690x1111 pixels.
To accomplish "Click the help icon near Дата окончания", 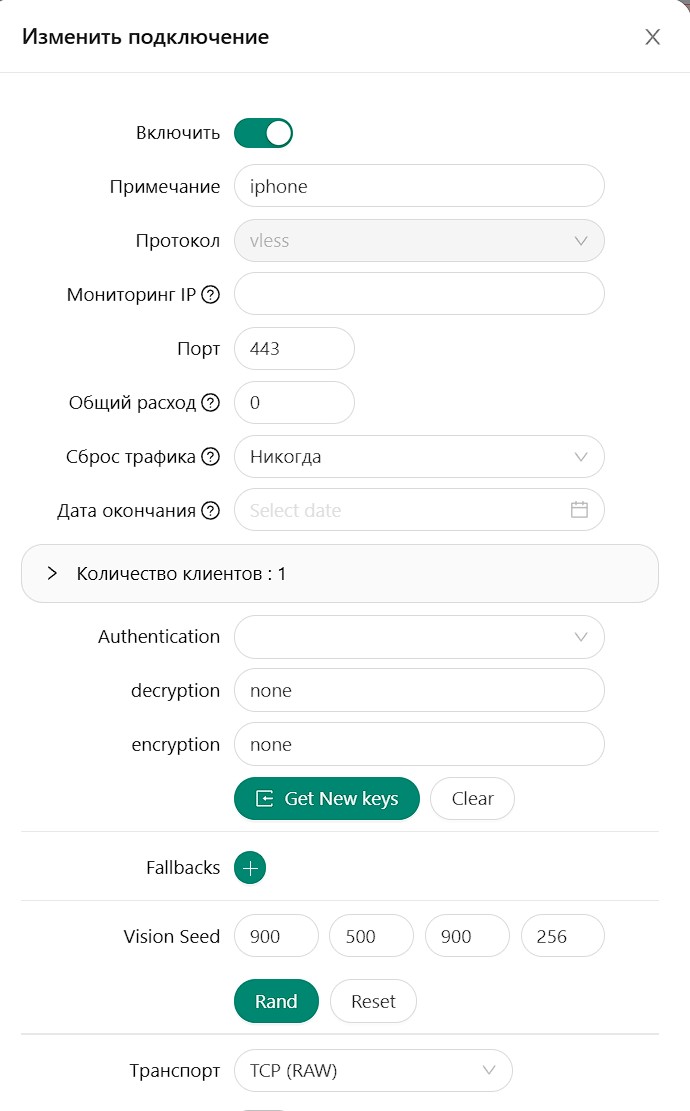I will click(210, 510).
